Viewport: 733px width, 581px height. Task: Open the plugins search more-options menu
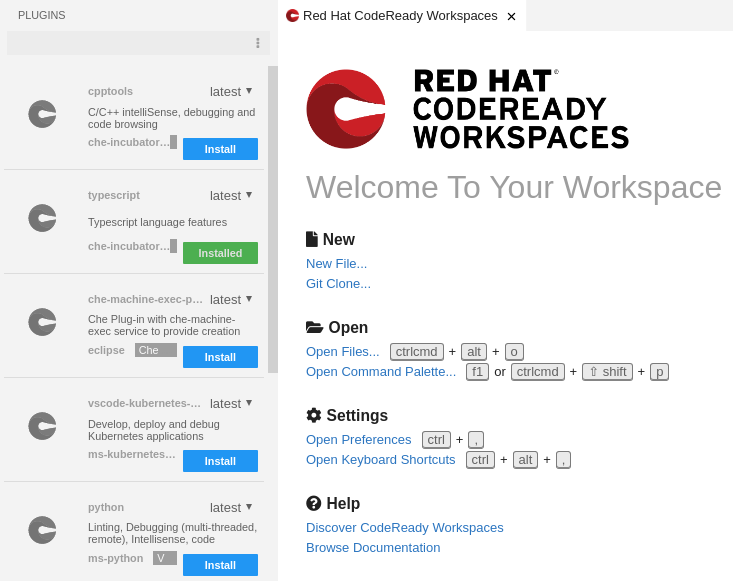[x=258, y=43]
